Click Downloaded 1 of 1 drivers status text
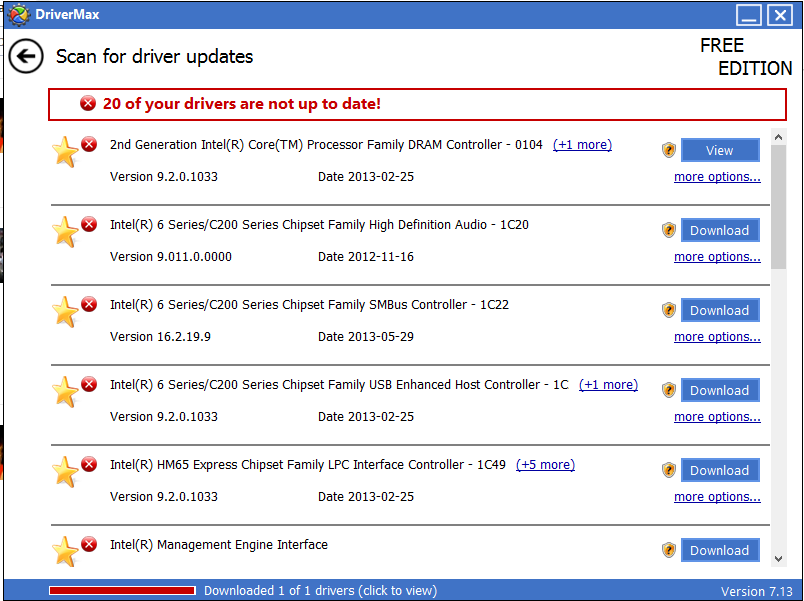 (320, 591)
